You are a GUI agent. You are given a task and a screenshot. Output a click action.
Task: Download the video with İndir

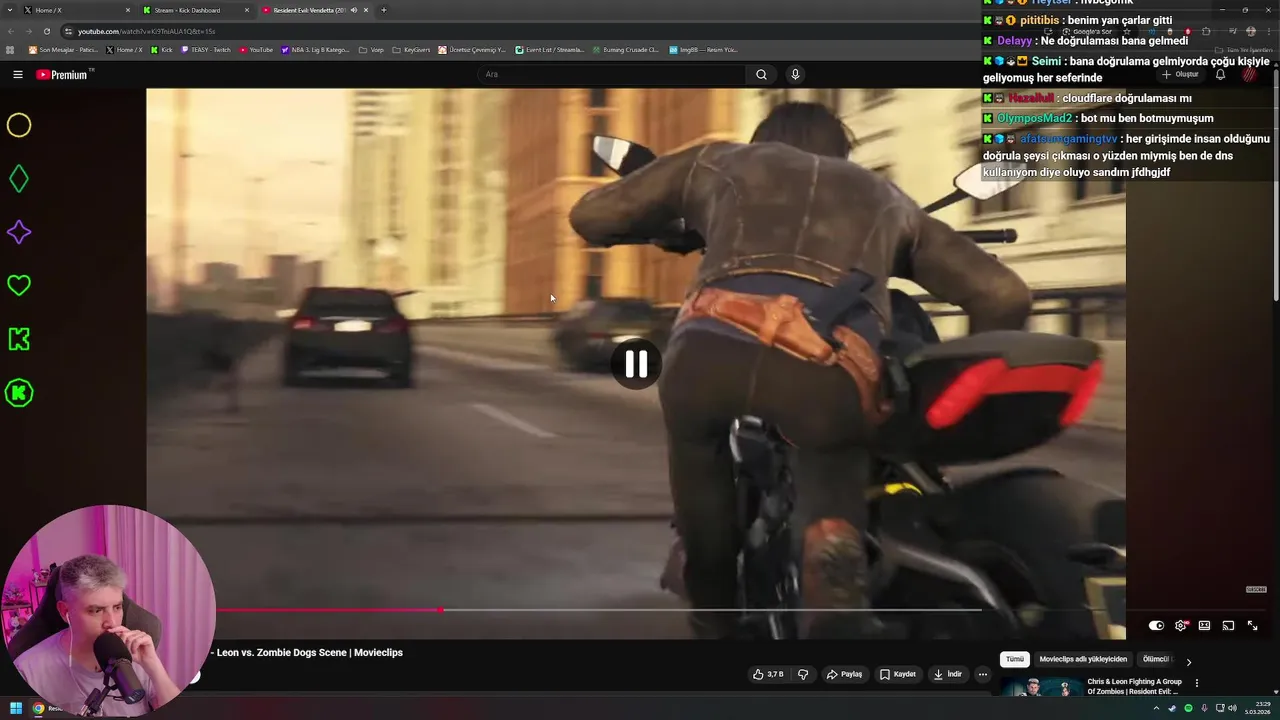[x=947, y=674]
